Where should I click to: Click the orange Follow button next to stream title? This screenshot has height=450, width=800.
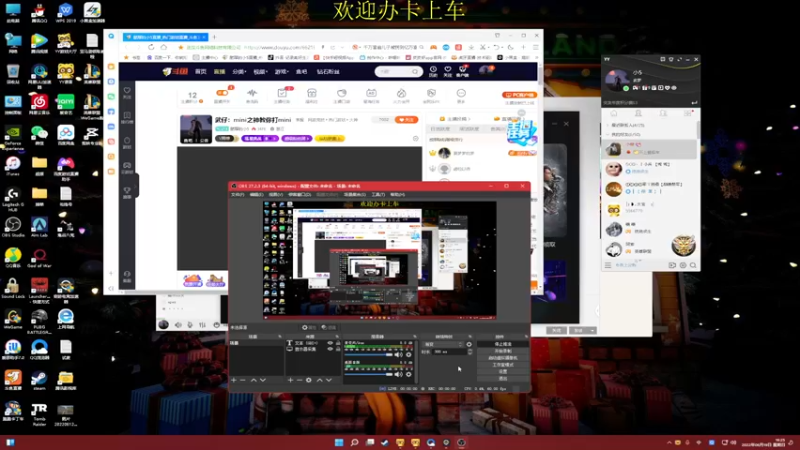(406, 119)
